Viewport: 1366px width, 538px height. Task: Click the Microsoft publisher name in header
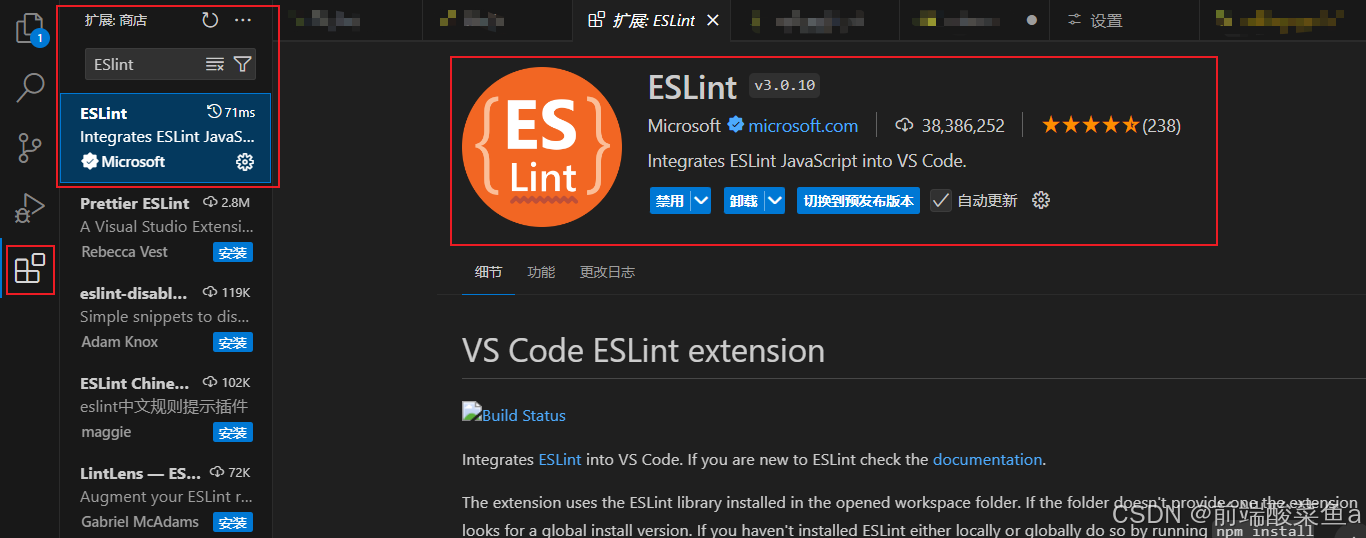click(x=684, y=125)
